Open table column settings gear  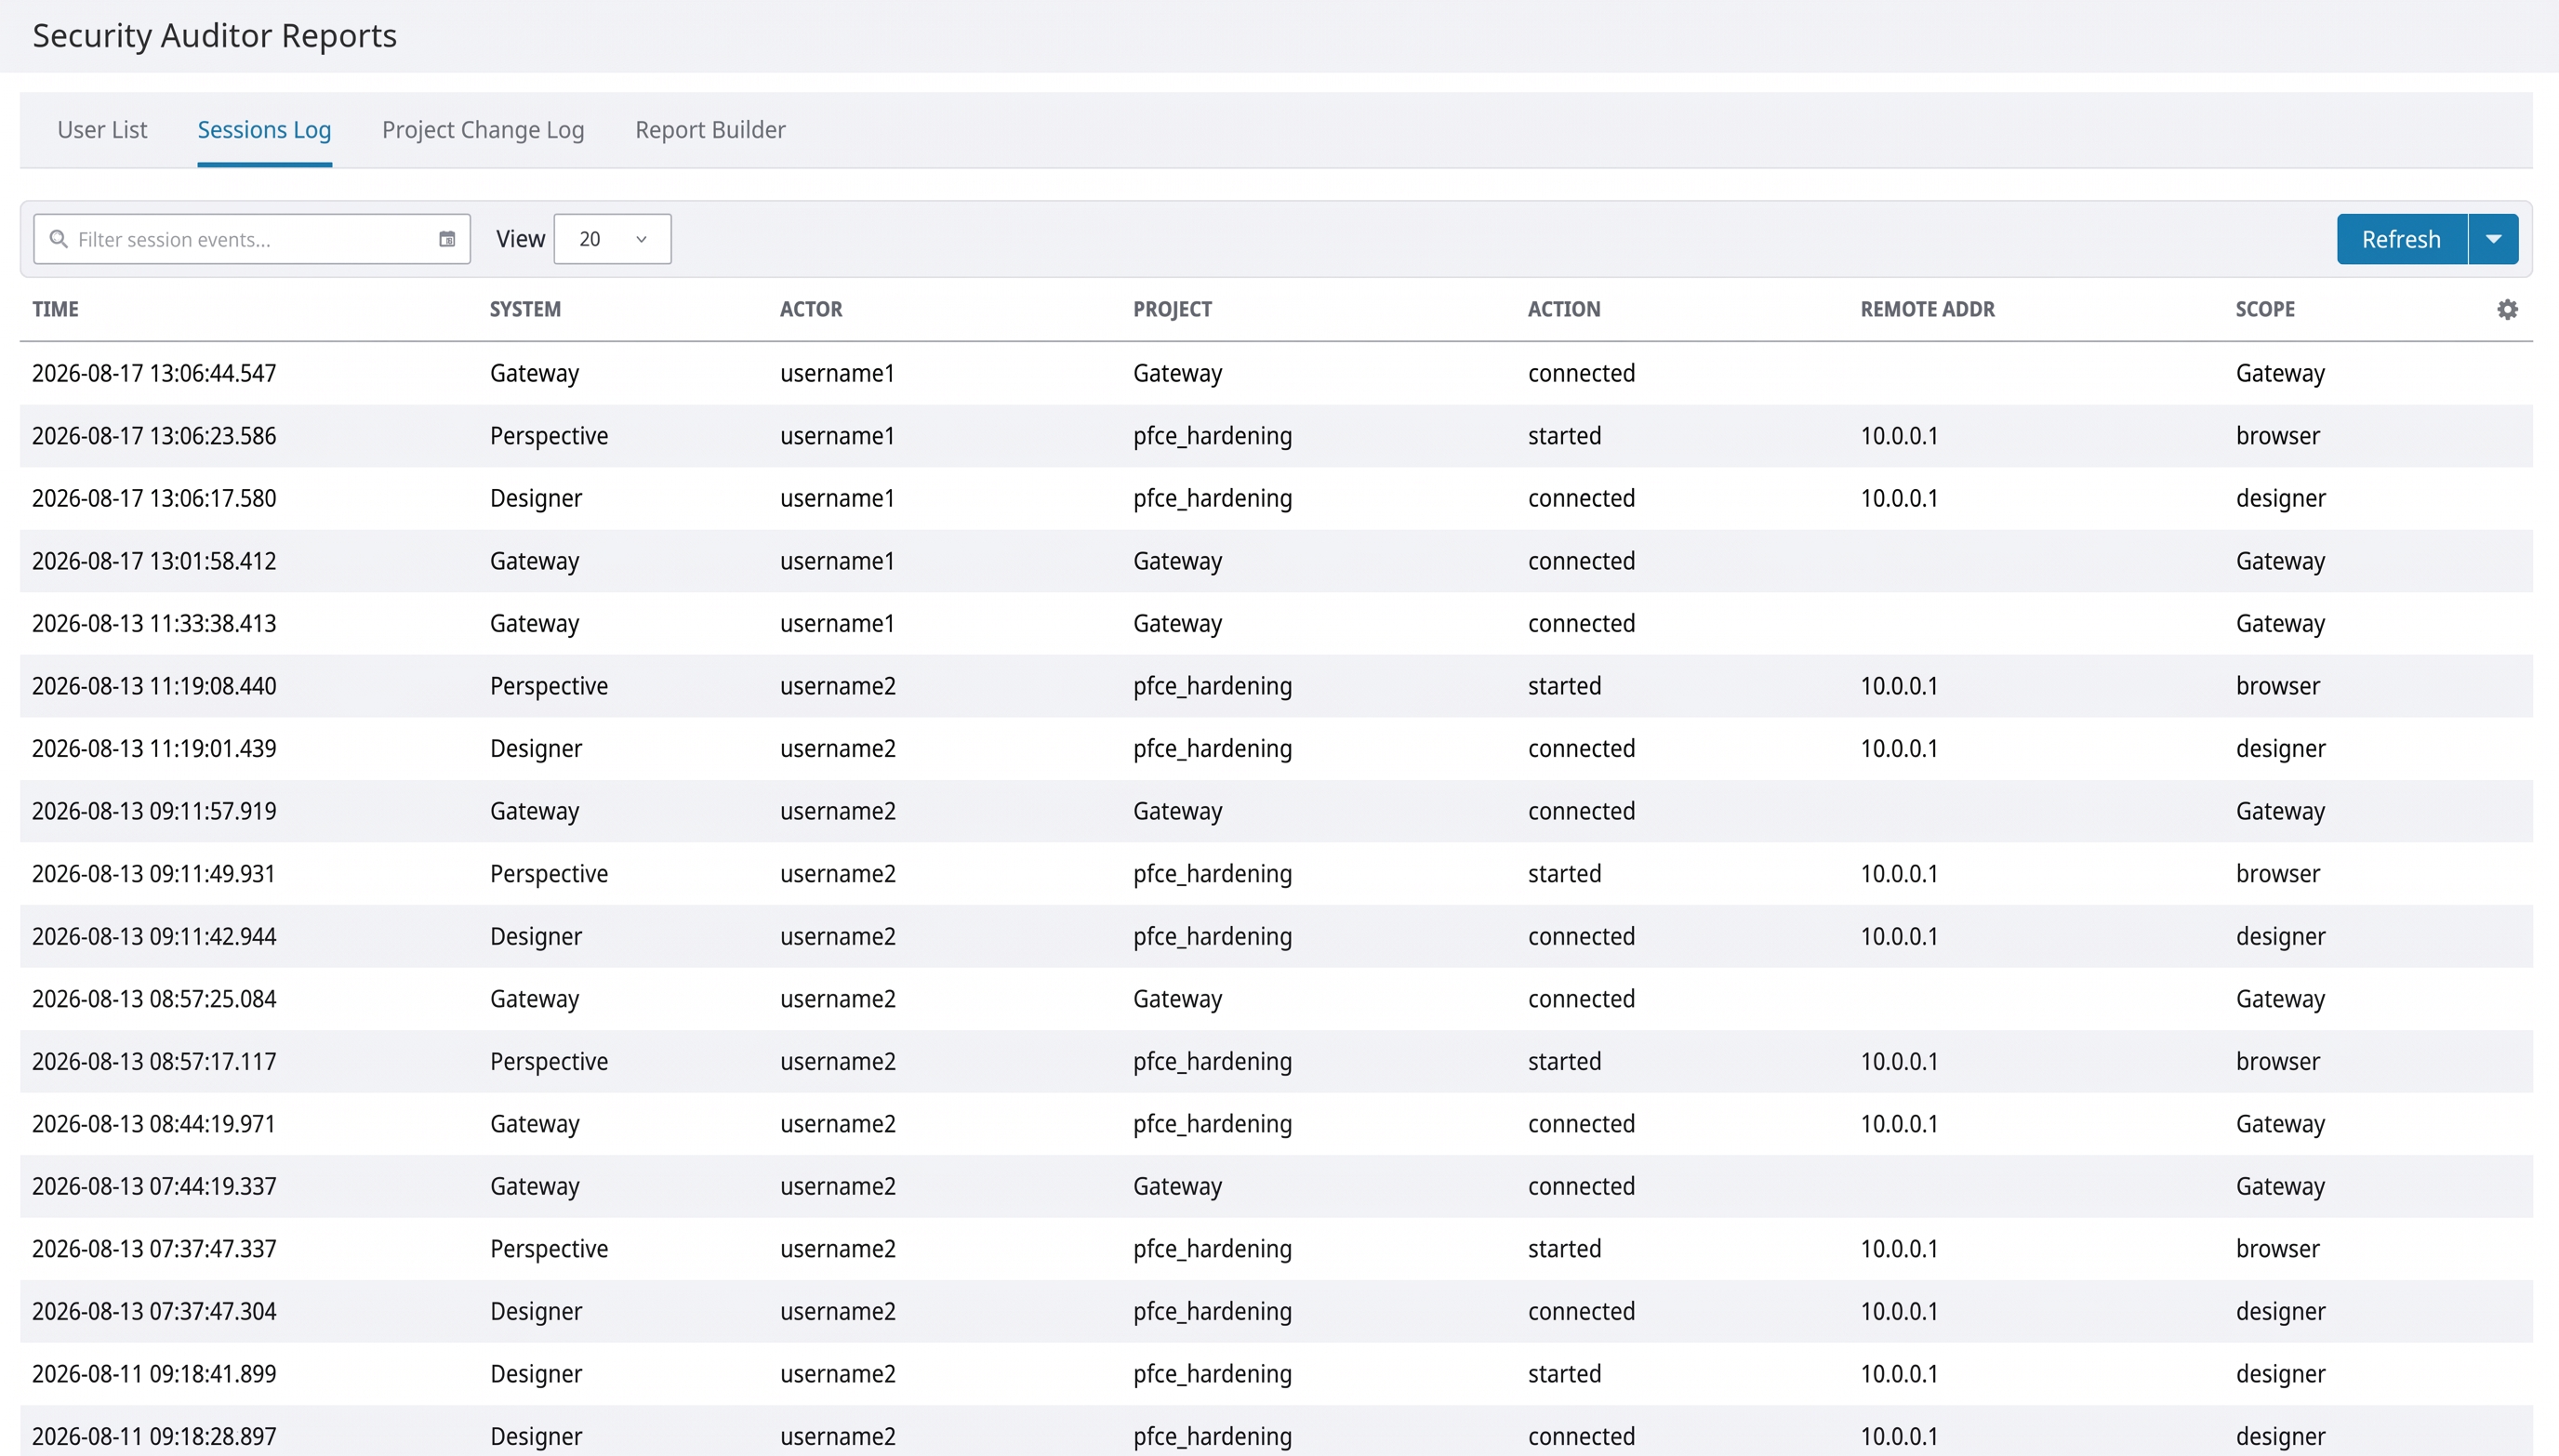point(2507,309)
